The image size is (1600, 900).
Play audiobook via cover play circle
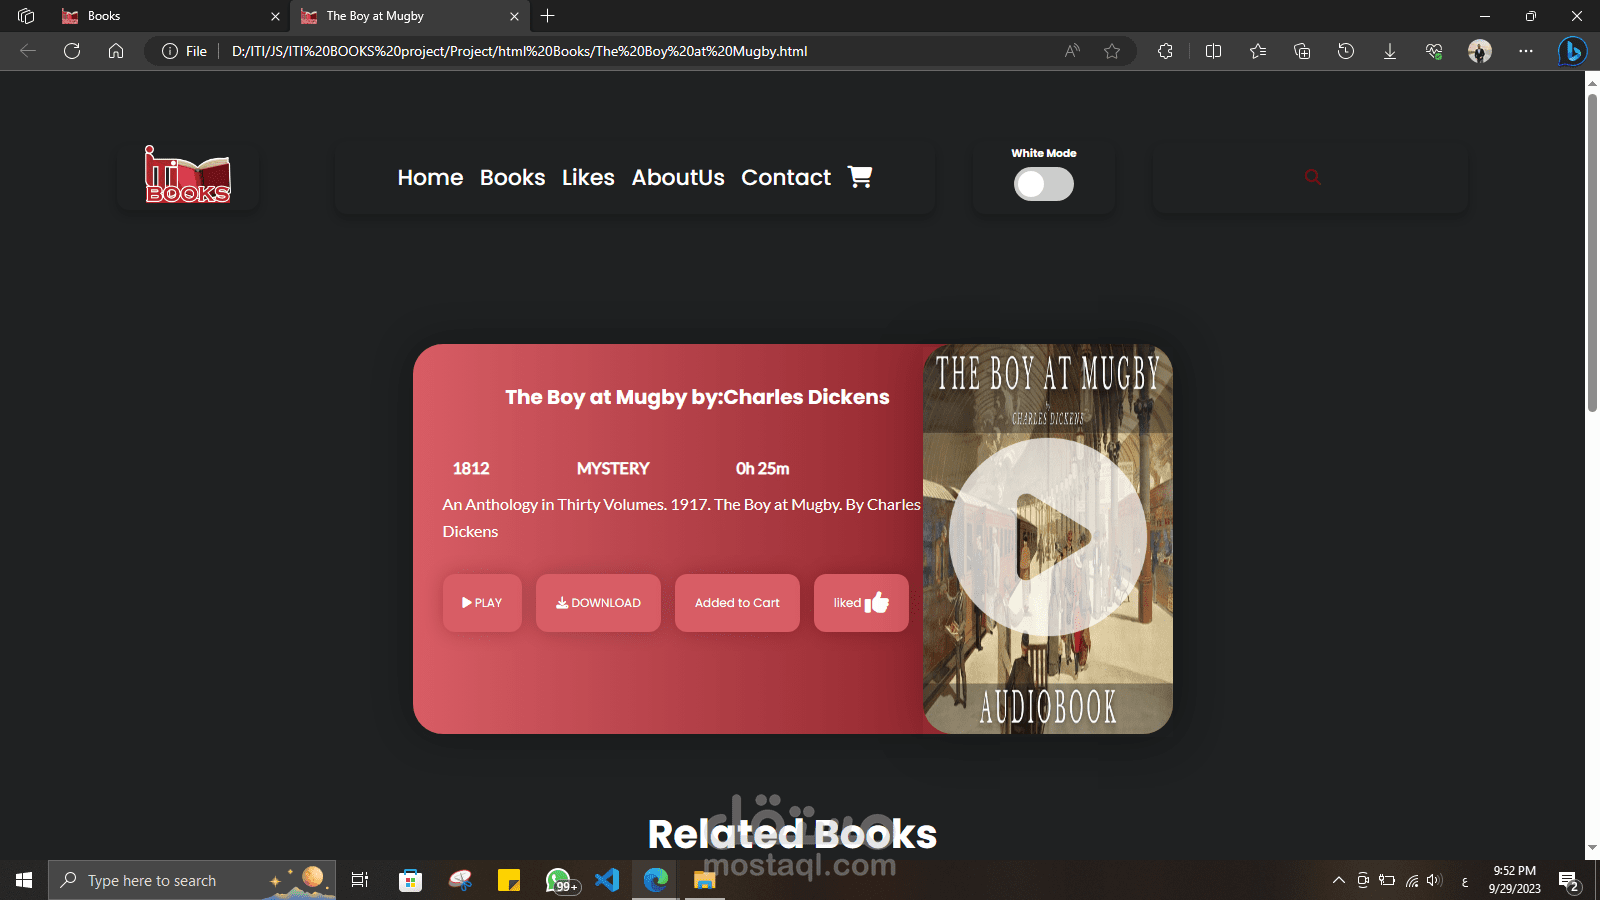tap(1048, 537)
